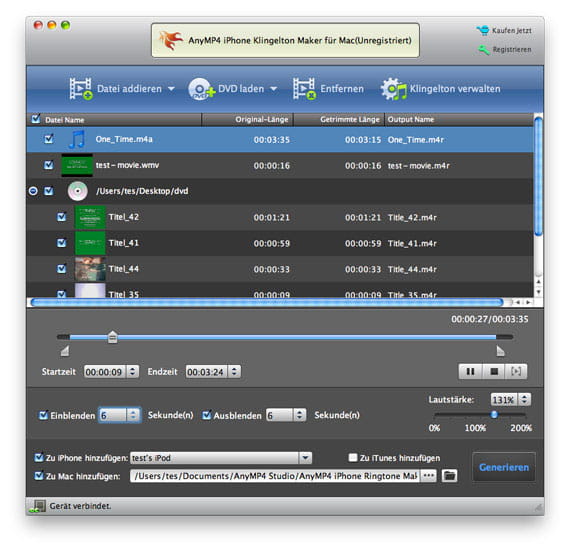Toggle the select-all checkbox in Datei Name header

pos(36,119)
